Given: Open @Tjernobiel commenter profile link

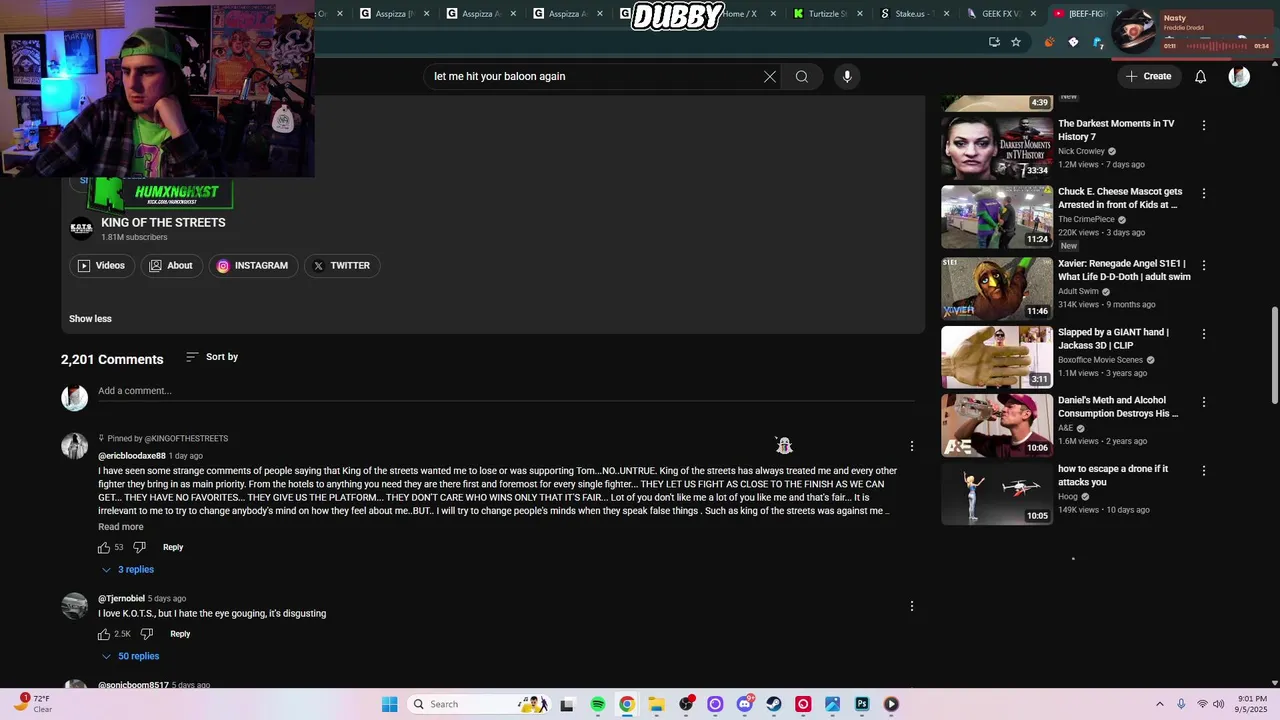Looking at the screenshot, I should (121, 599).
